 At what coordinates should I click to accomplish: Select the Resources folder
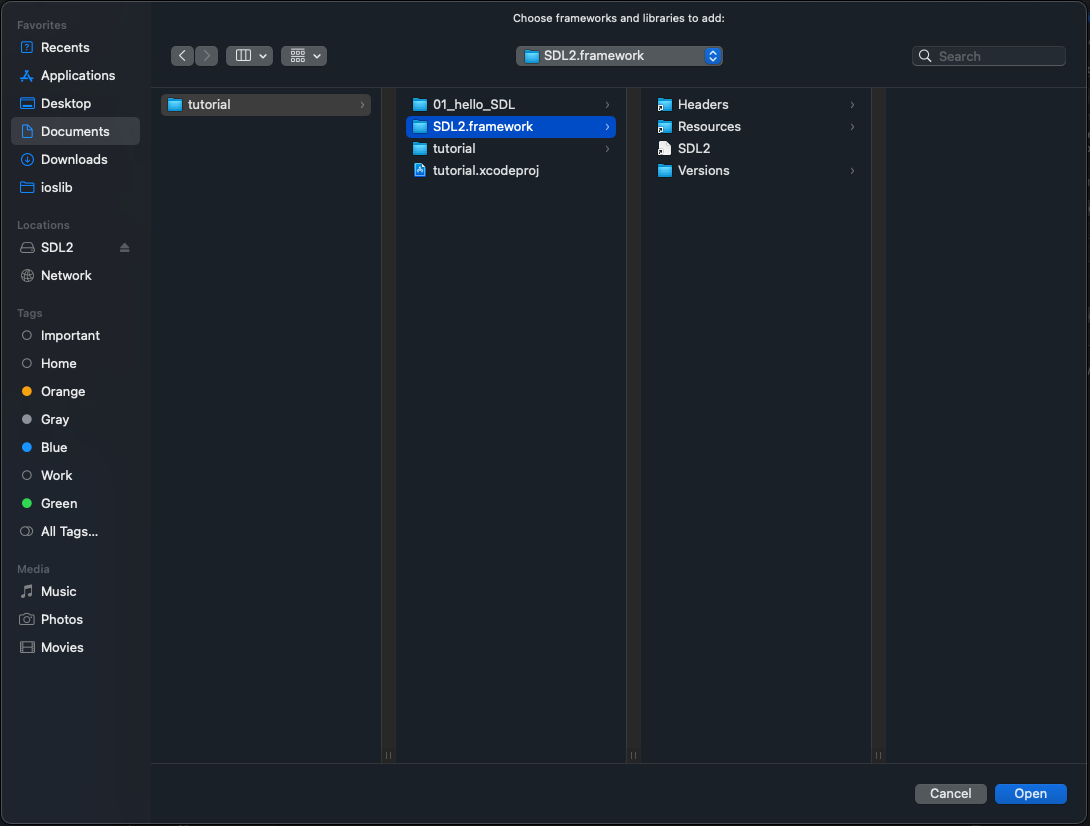click(755, 127)
